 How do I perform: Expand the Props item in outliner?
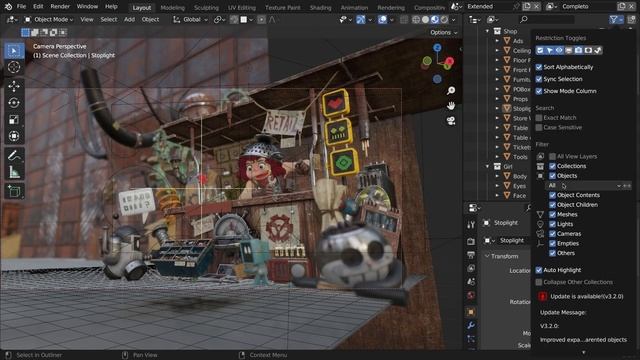click(497, 99)
